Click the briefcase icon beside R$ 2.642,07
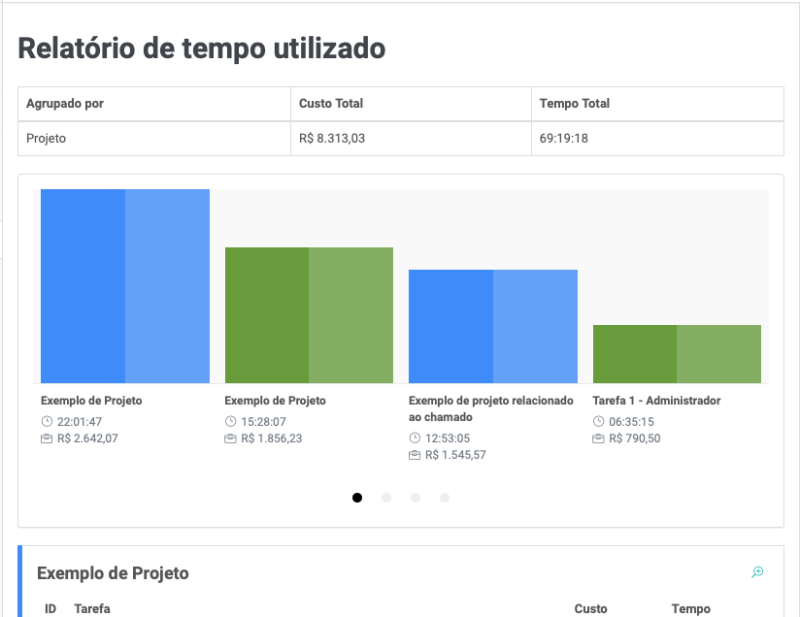 point(47,438)
